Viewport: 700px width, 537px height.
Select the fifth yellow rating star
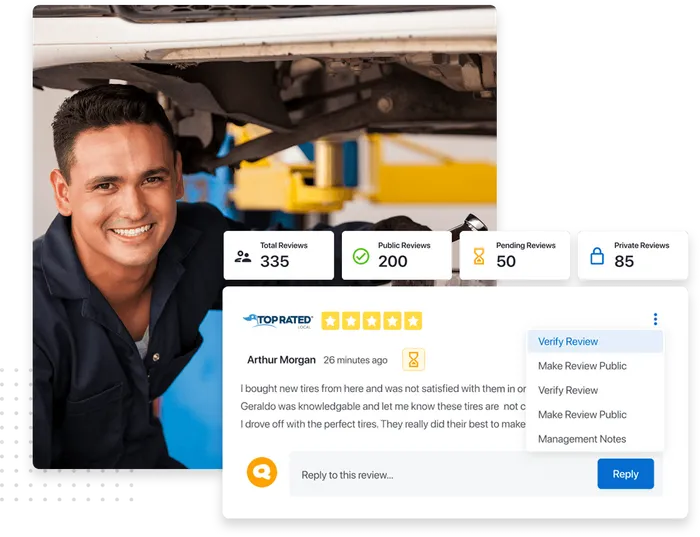pyautogui.click(x=413, y=321)
